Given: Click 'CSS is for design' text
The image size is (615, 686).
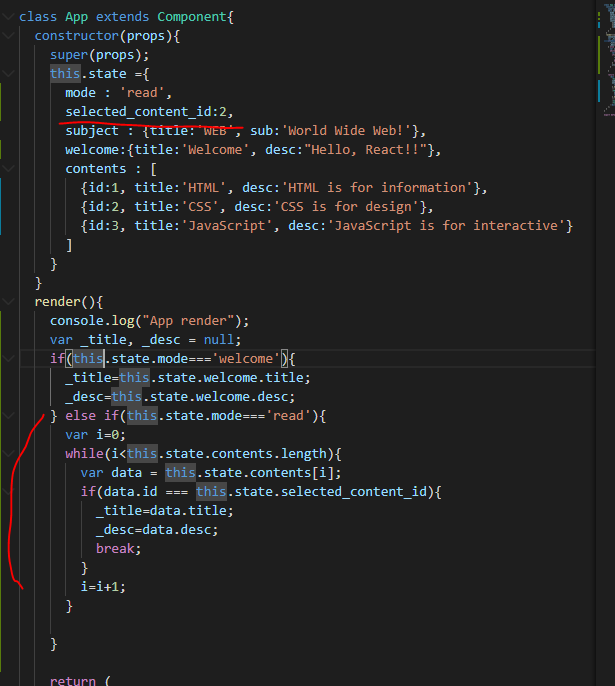Looking at the screenshot, I should point(346,206).
